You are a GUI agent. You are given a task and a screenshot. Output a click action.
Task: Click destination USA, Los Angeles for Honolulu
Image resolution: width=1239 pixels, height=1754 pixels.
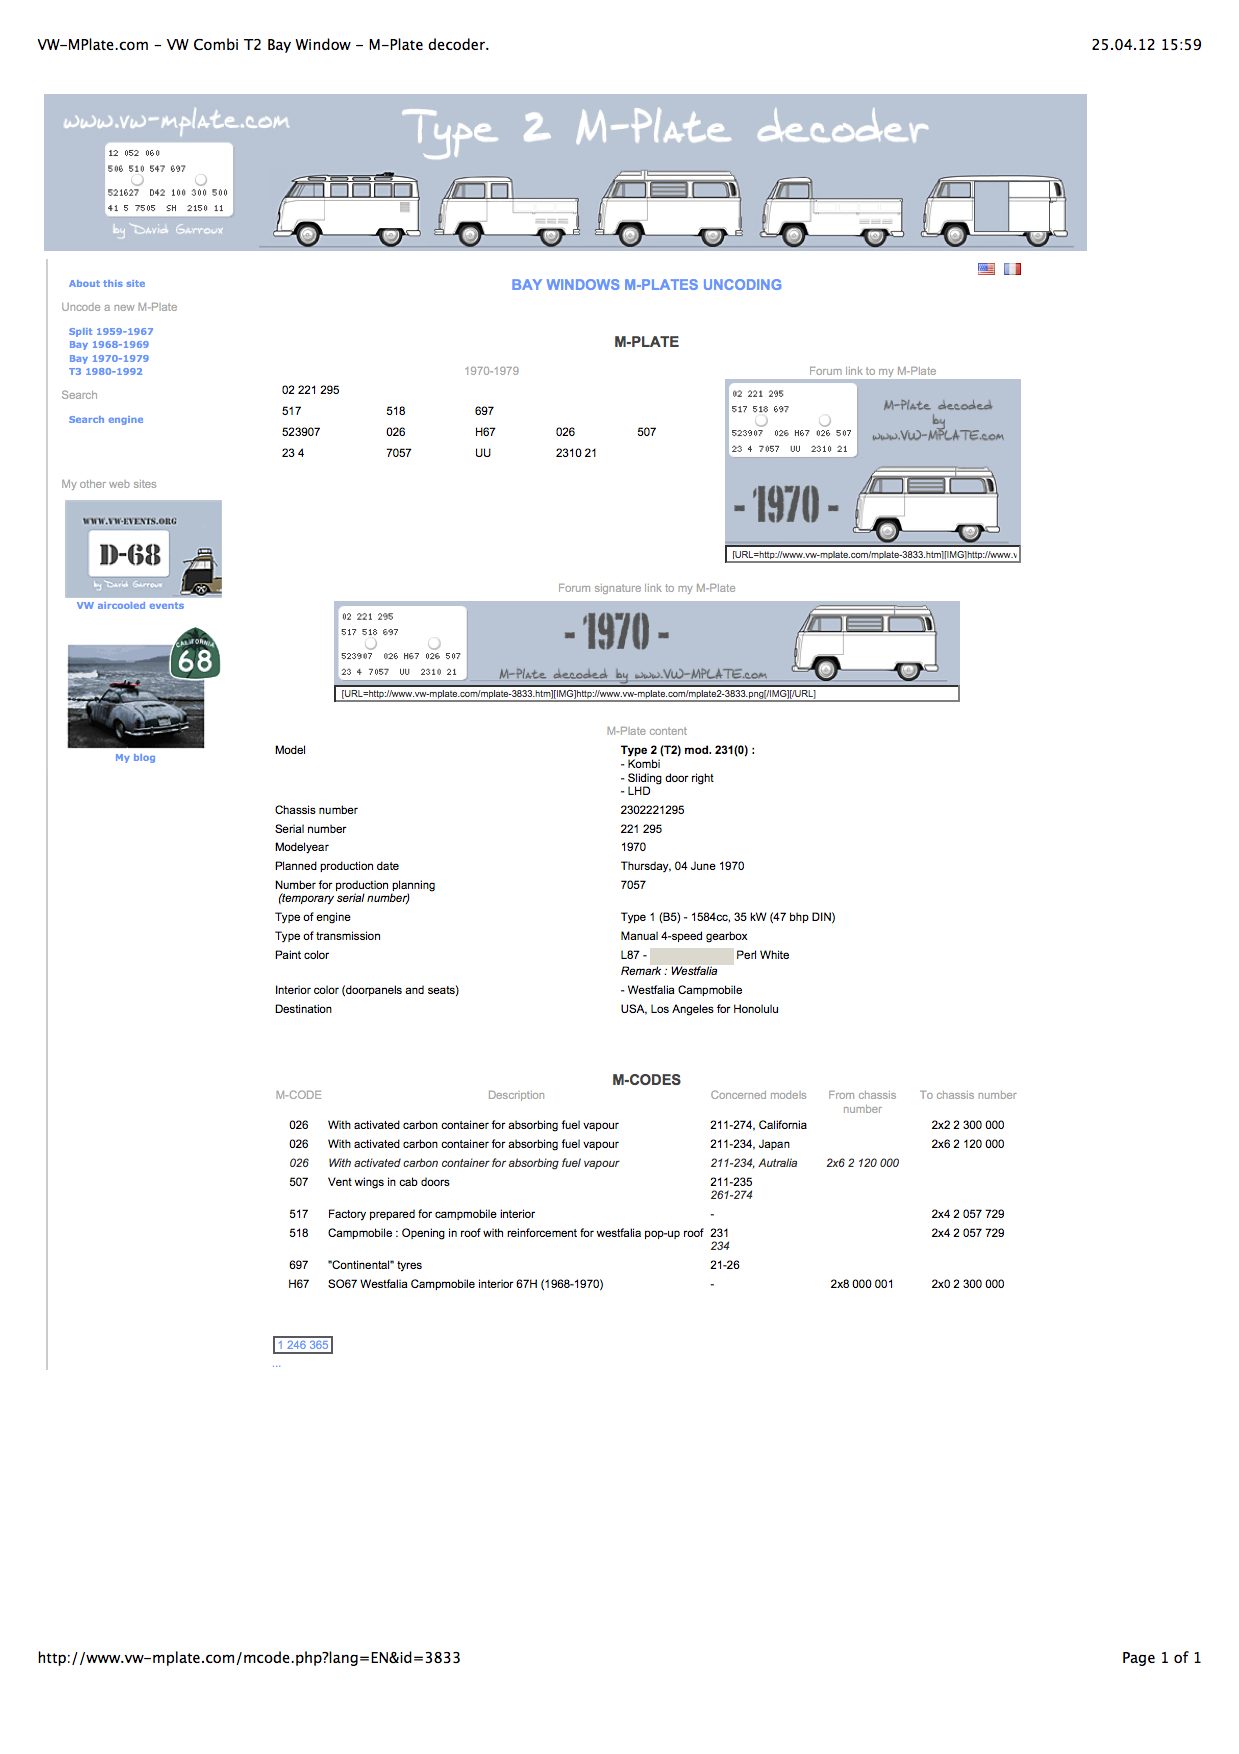coord(699,1010)
